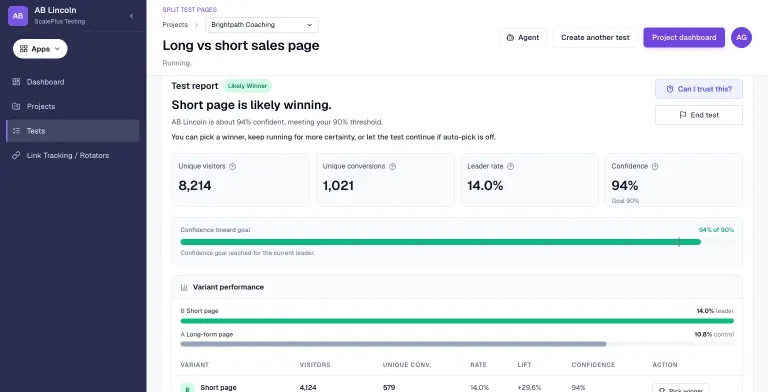This screenshot has height=392, width=768.
Task: Click the CONFIDENCE column header
Action: [593, 365]
